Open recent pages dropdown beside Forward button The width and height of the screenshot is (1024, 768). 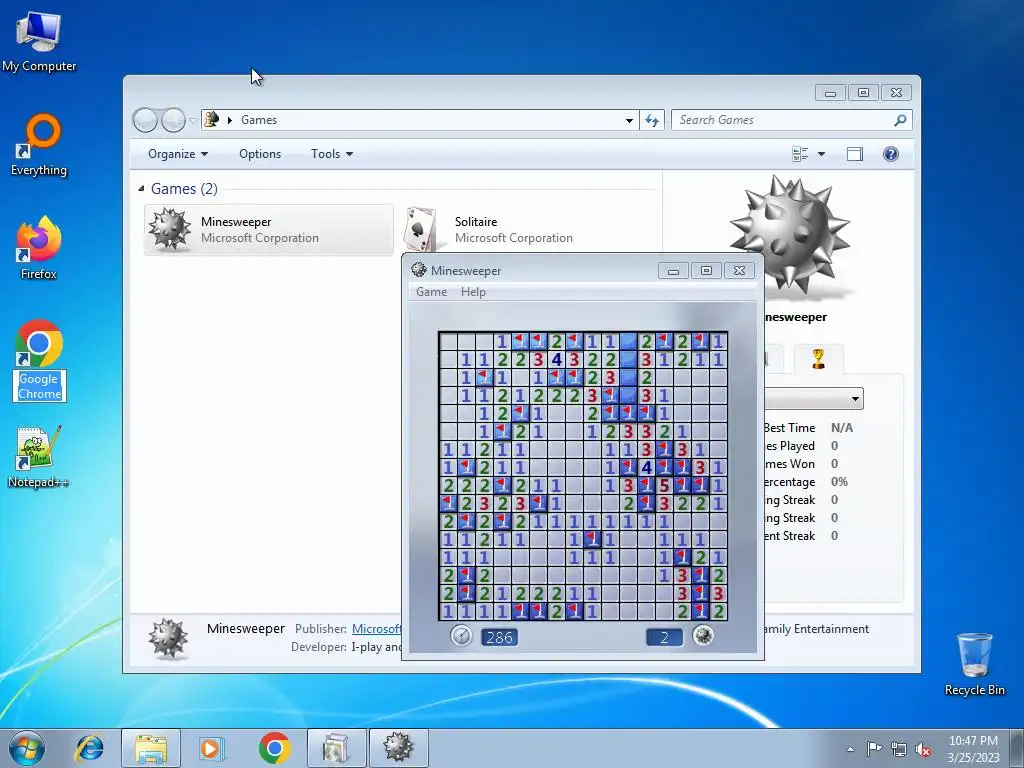193,121
